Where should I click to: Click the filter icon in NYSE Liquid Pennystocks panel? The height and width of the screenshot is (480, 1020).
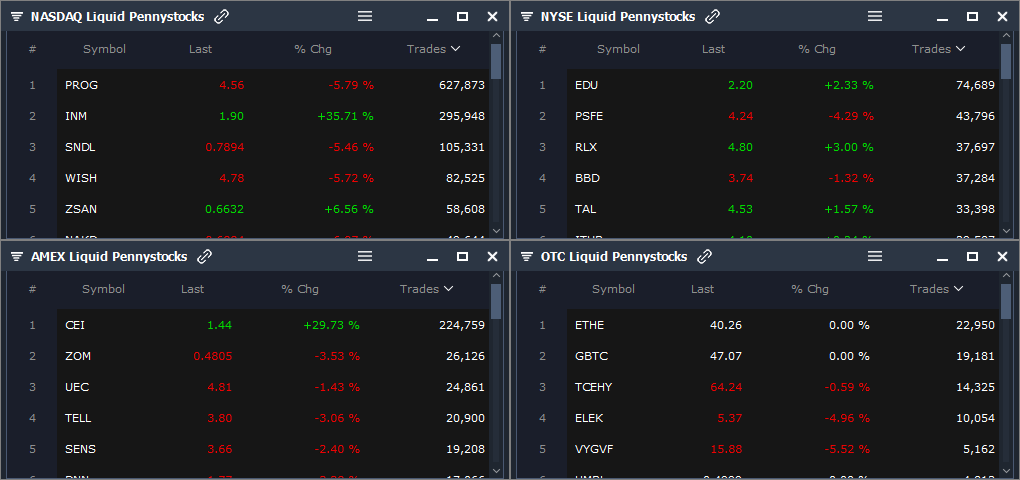coord(527,17)
